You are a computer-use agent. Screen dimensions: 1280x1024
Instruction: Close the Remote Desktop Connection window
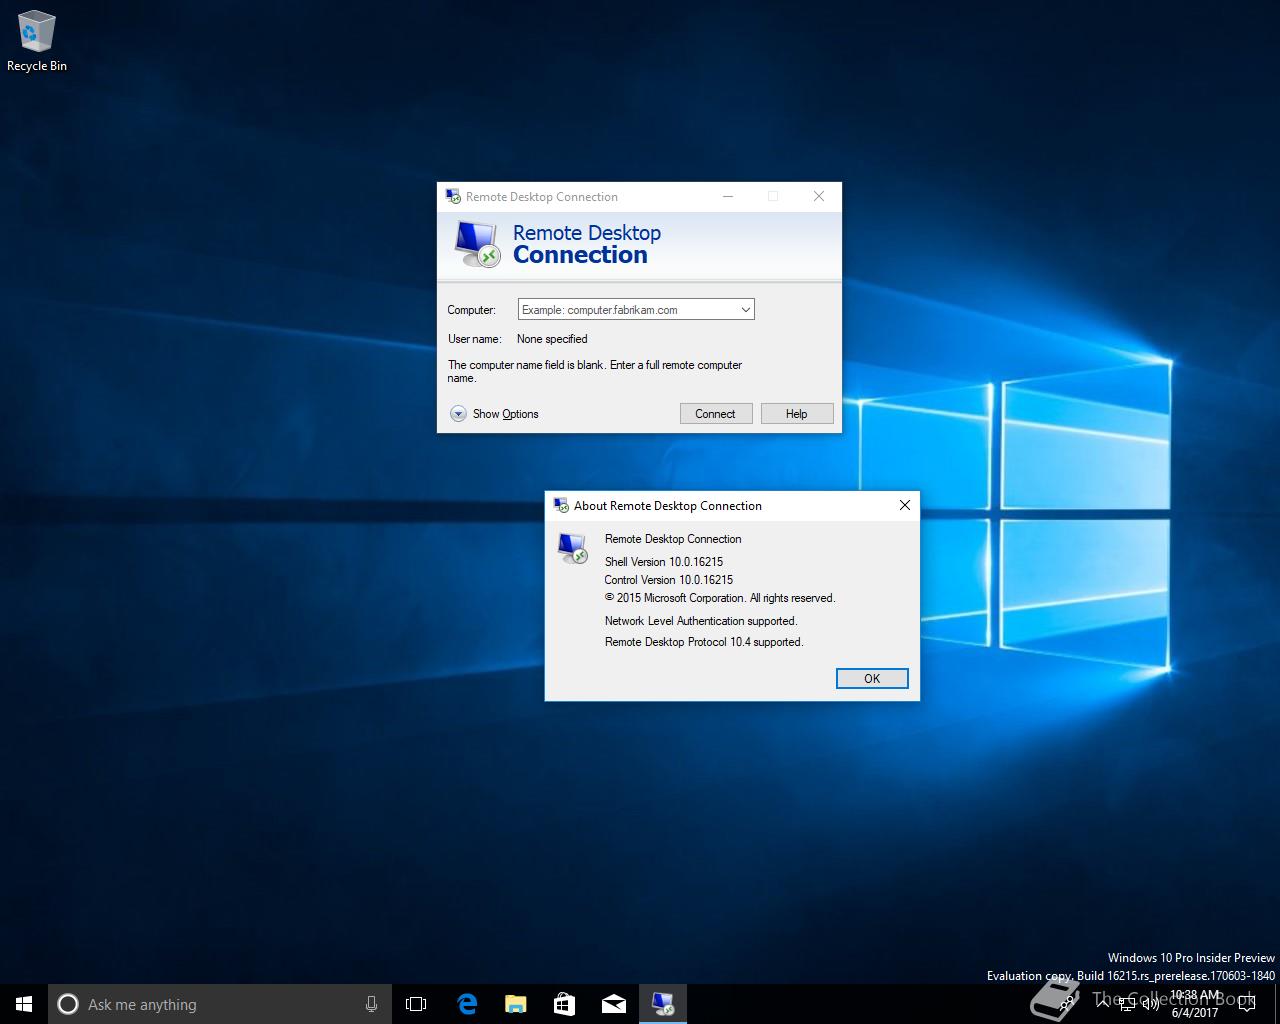point(819,196)
